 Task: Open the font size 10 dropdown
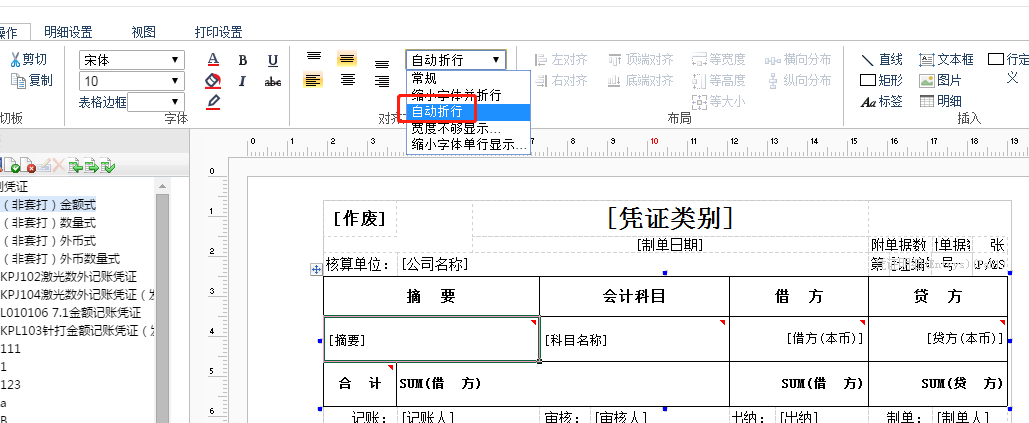click(131, 81)
